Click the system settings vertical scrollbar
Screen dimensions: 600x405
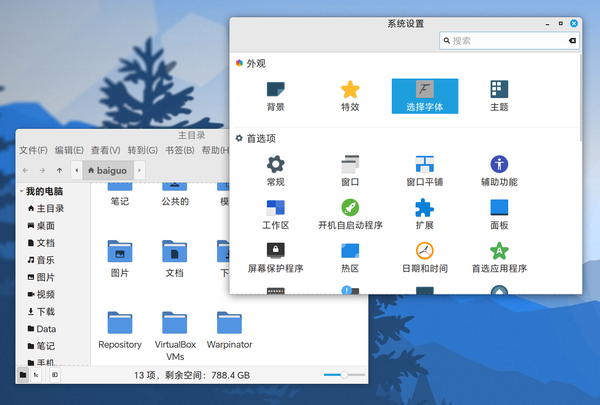[580, 98]
